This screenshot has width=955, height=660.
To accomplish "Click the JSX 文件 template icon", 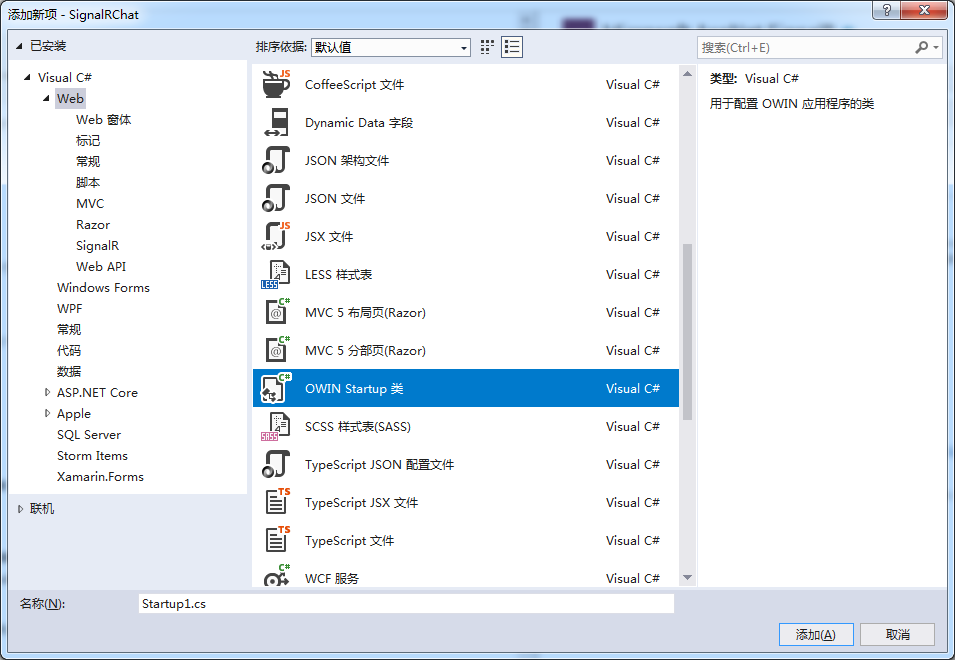I will [x=276, y=236].
